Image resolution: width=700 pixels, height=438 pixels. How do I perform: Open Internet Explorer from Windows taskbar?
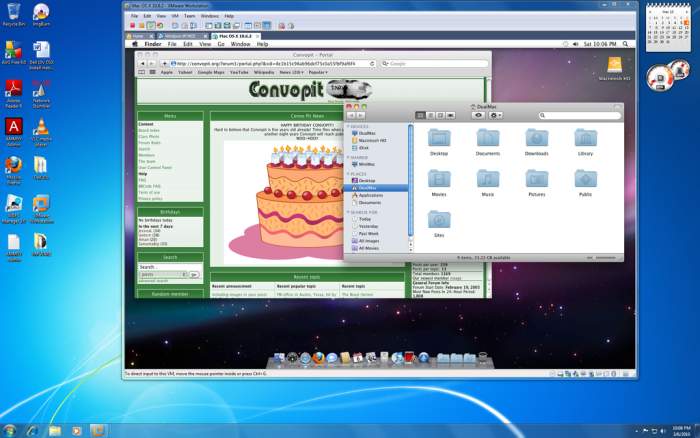[x=33, y=431]
